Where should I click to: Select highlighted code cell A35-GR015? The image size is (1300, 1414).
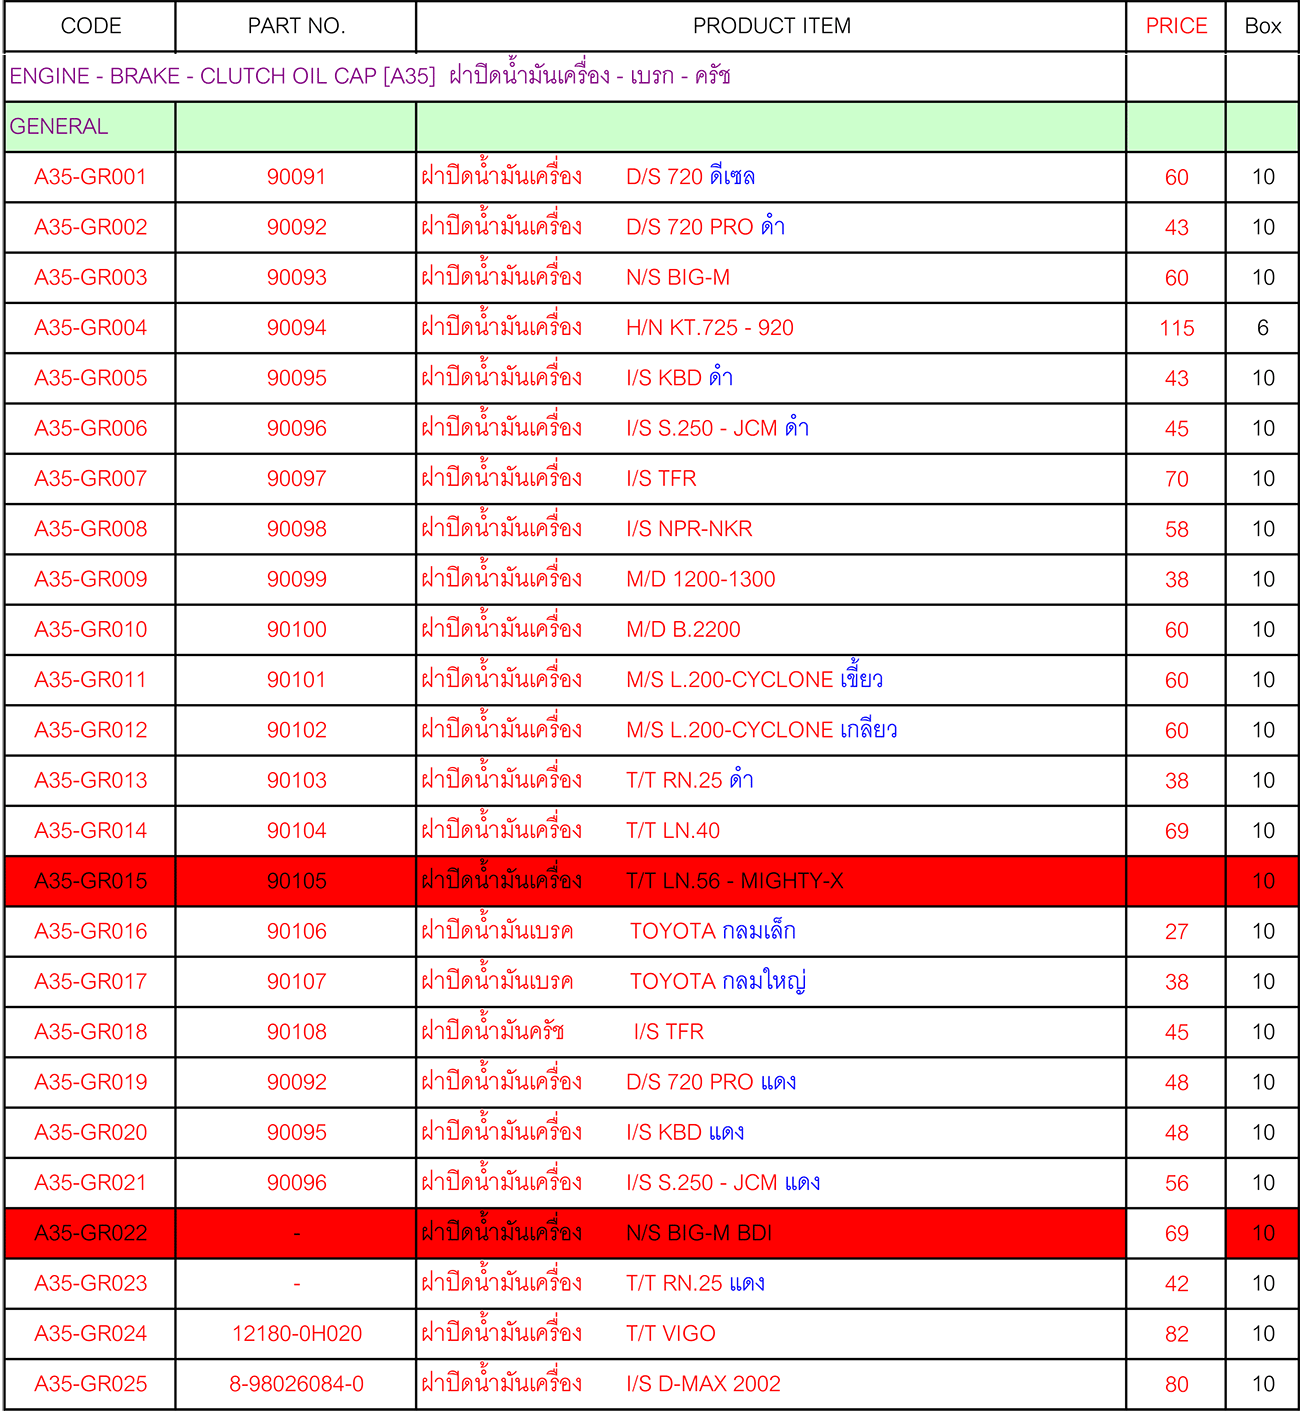pyautogui.click(x=91, y=881)
